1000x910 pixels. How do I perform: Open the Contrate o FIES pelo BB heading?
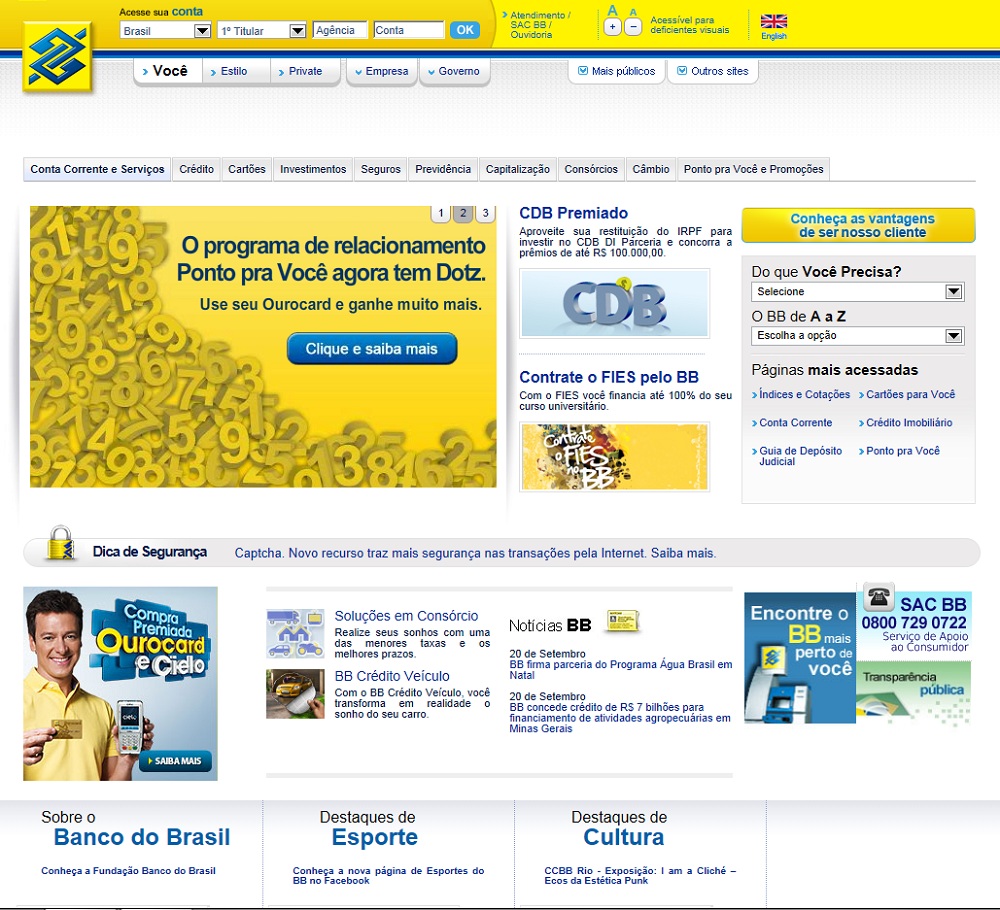609,377
